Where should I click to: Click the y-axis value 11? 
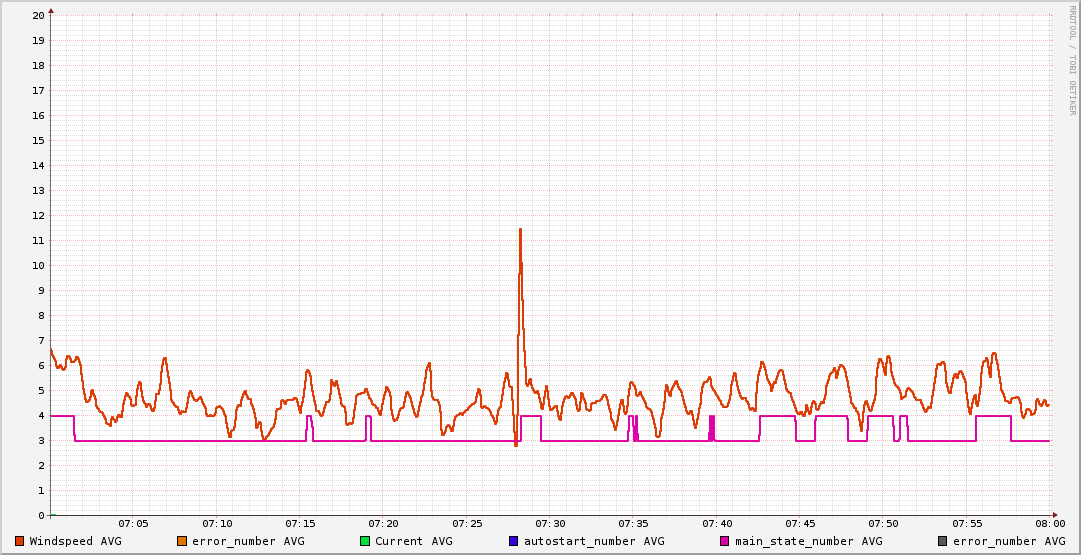pyautogui.click(x=39, y=240)
